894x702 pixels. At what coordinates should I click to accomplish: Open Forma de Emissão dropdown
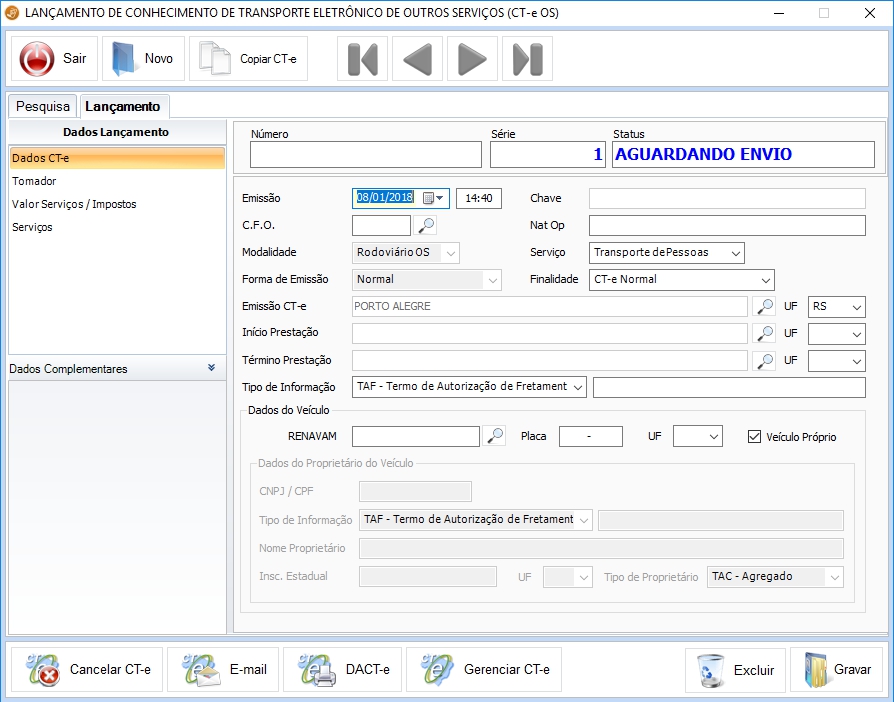[x=427, y=279]
